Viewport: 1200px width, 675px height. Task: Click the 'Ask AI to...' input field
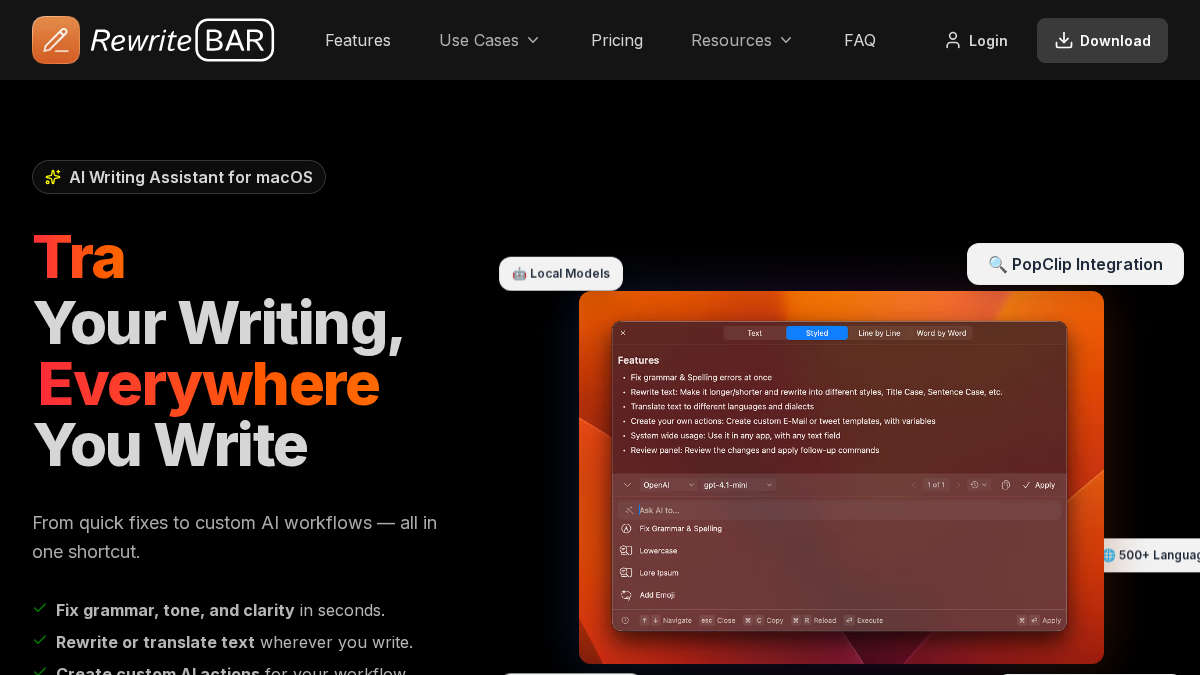(x=839, y=510)
